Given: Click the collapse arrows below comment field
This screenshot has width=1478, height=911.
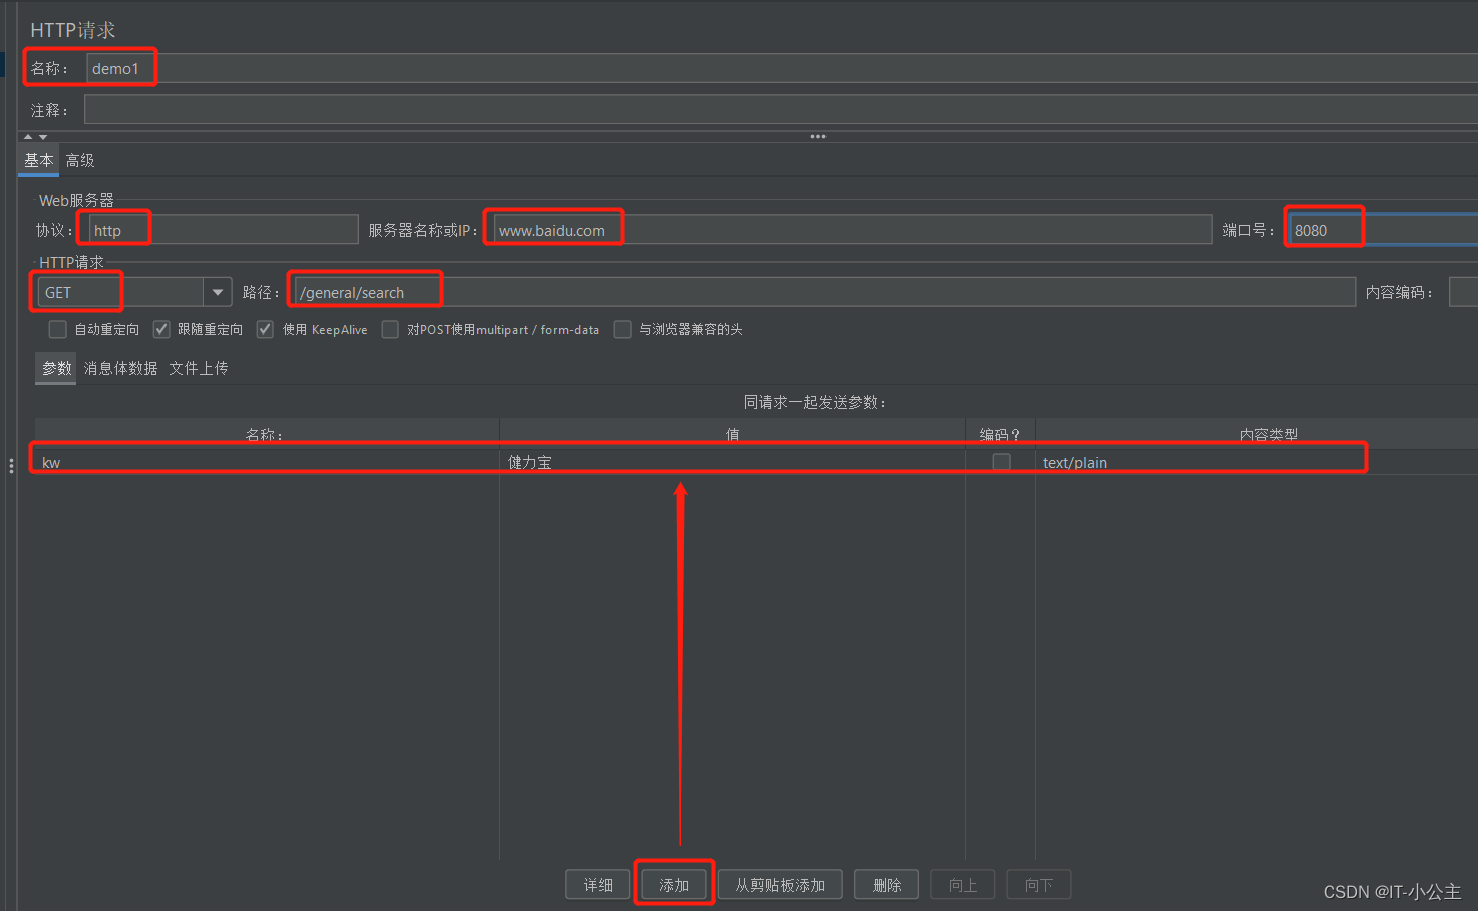Looking at the screenshot, I should (x=35, y=137).
